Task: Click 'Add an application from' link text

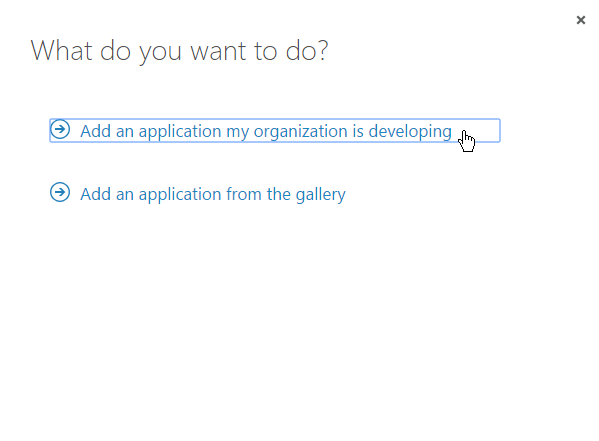Action: point(171,194)
